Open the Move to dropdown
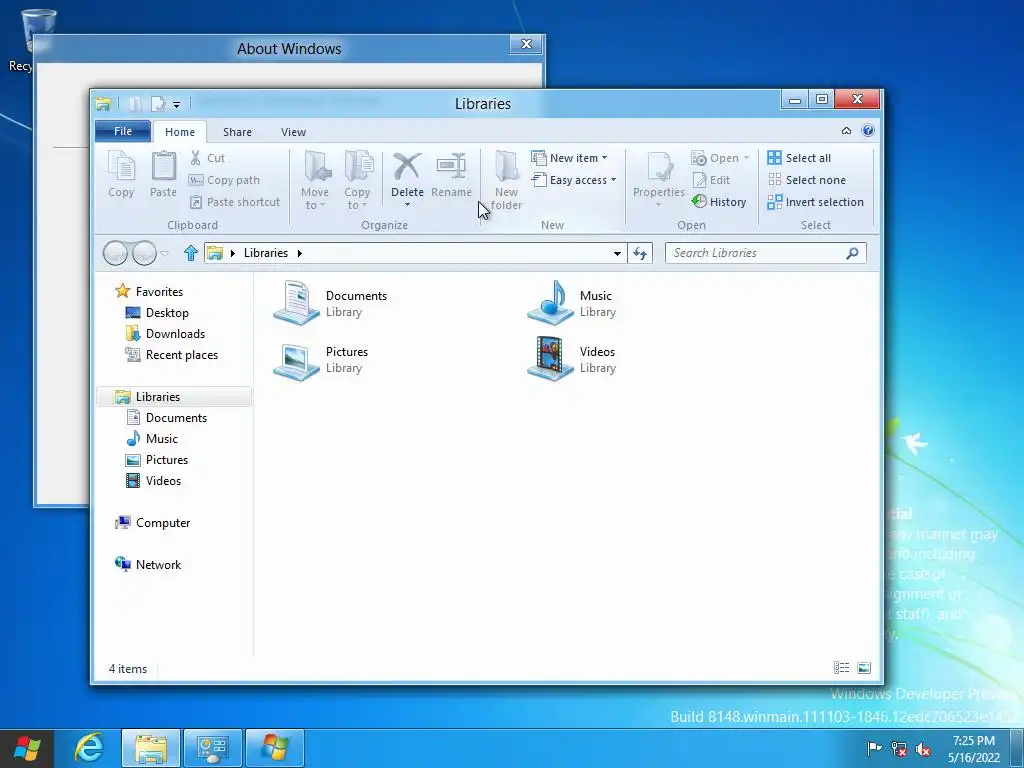The image size is (1024, 768). click(x=315, y=180)
